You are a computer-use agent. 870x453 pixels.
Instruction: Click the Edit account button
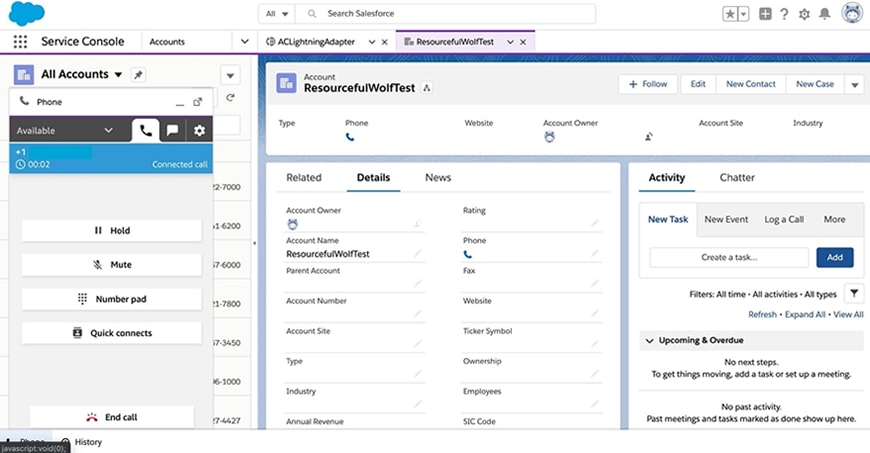698,84
